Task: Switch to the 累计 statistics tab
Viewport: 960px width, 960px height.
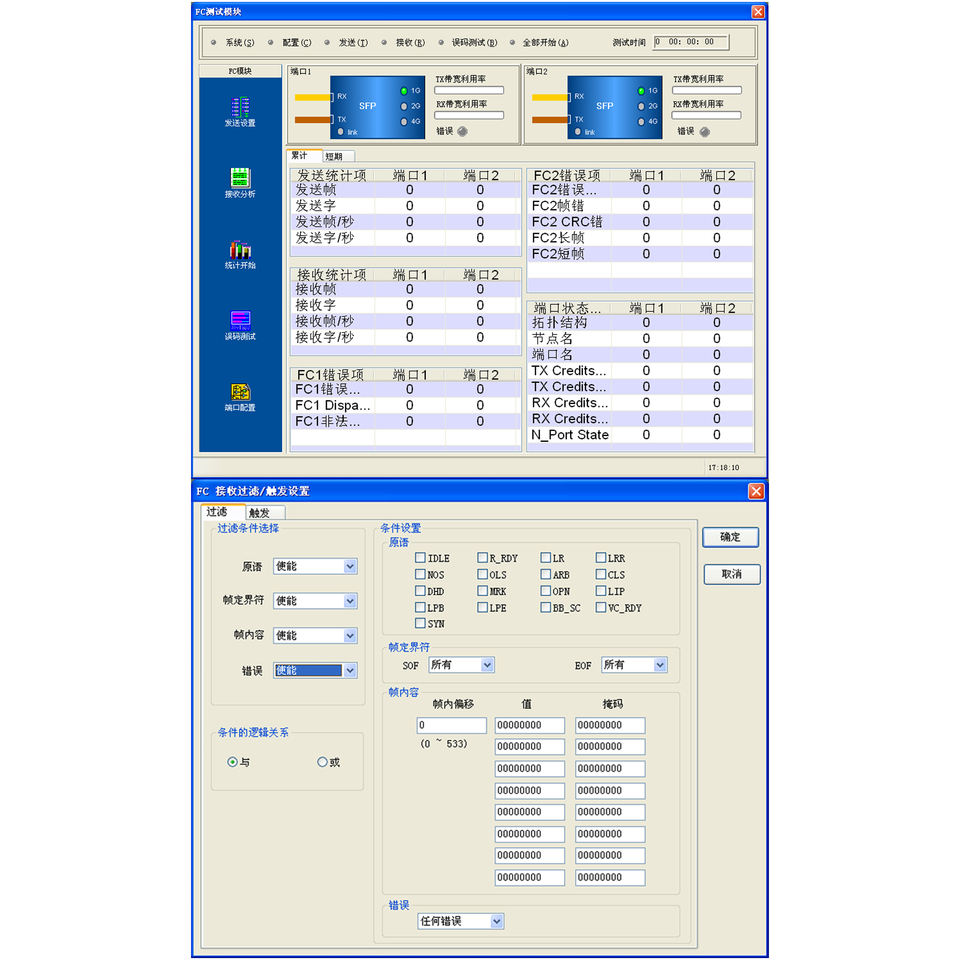Action: [x=304, y=155]
